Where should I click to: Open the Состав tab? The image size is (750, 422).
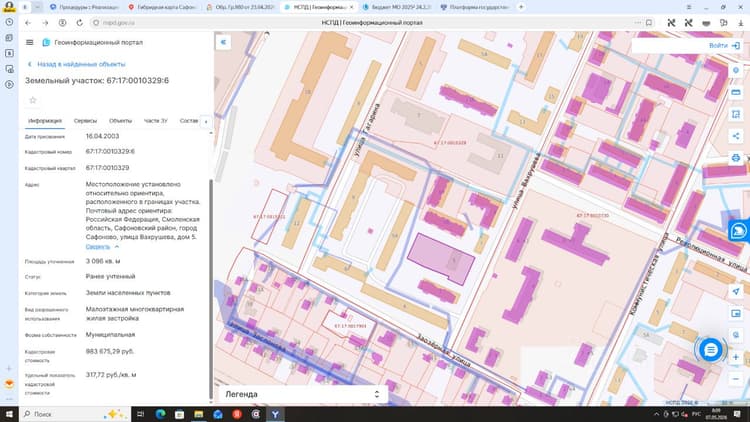(188, 121)
